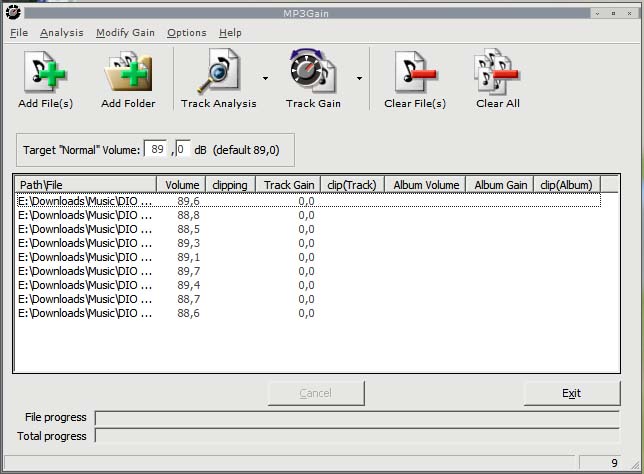Open the Help menu
Image resolution: width=644 pixels, height=474 pixels.
[230, 33]
